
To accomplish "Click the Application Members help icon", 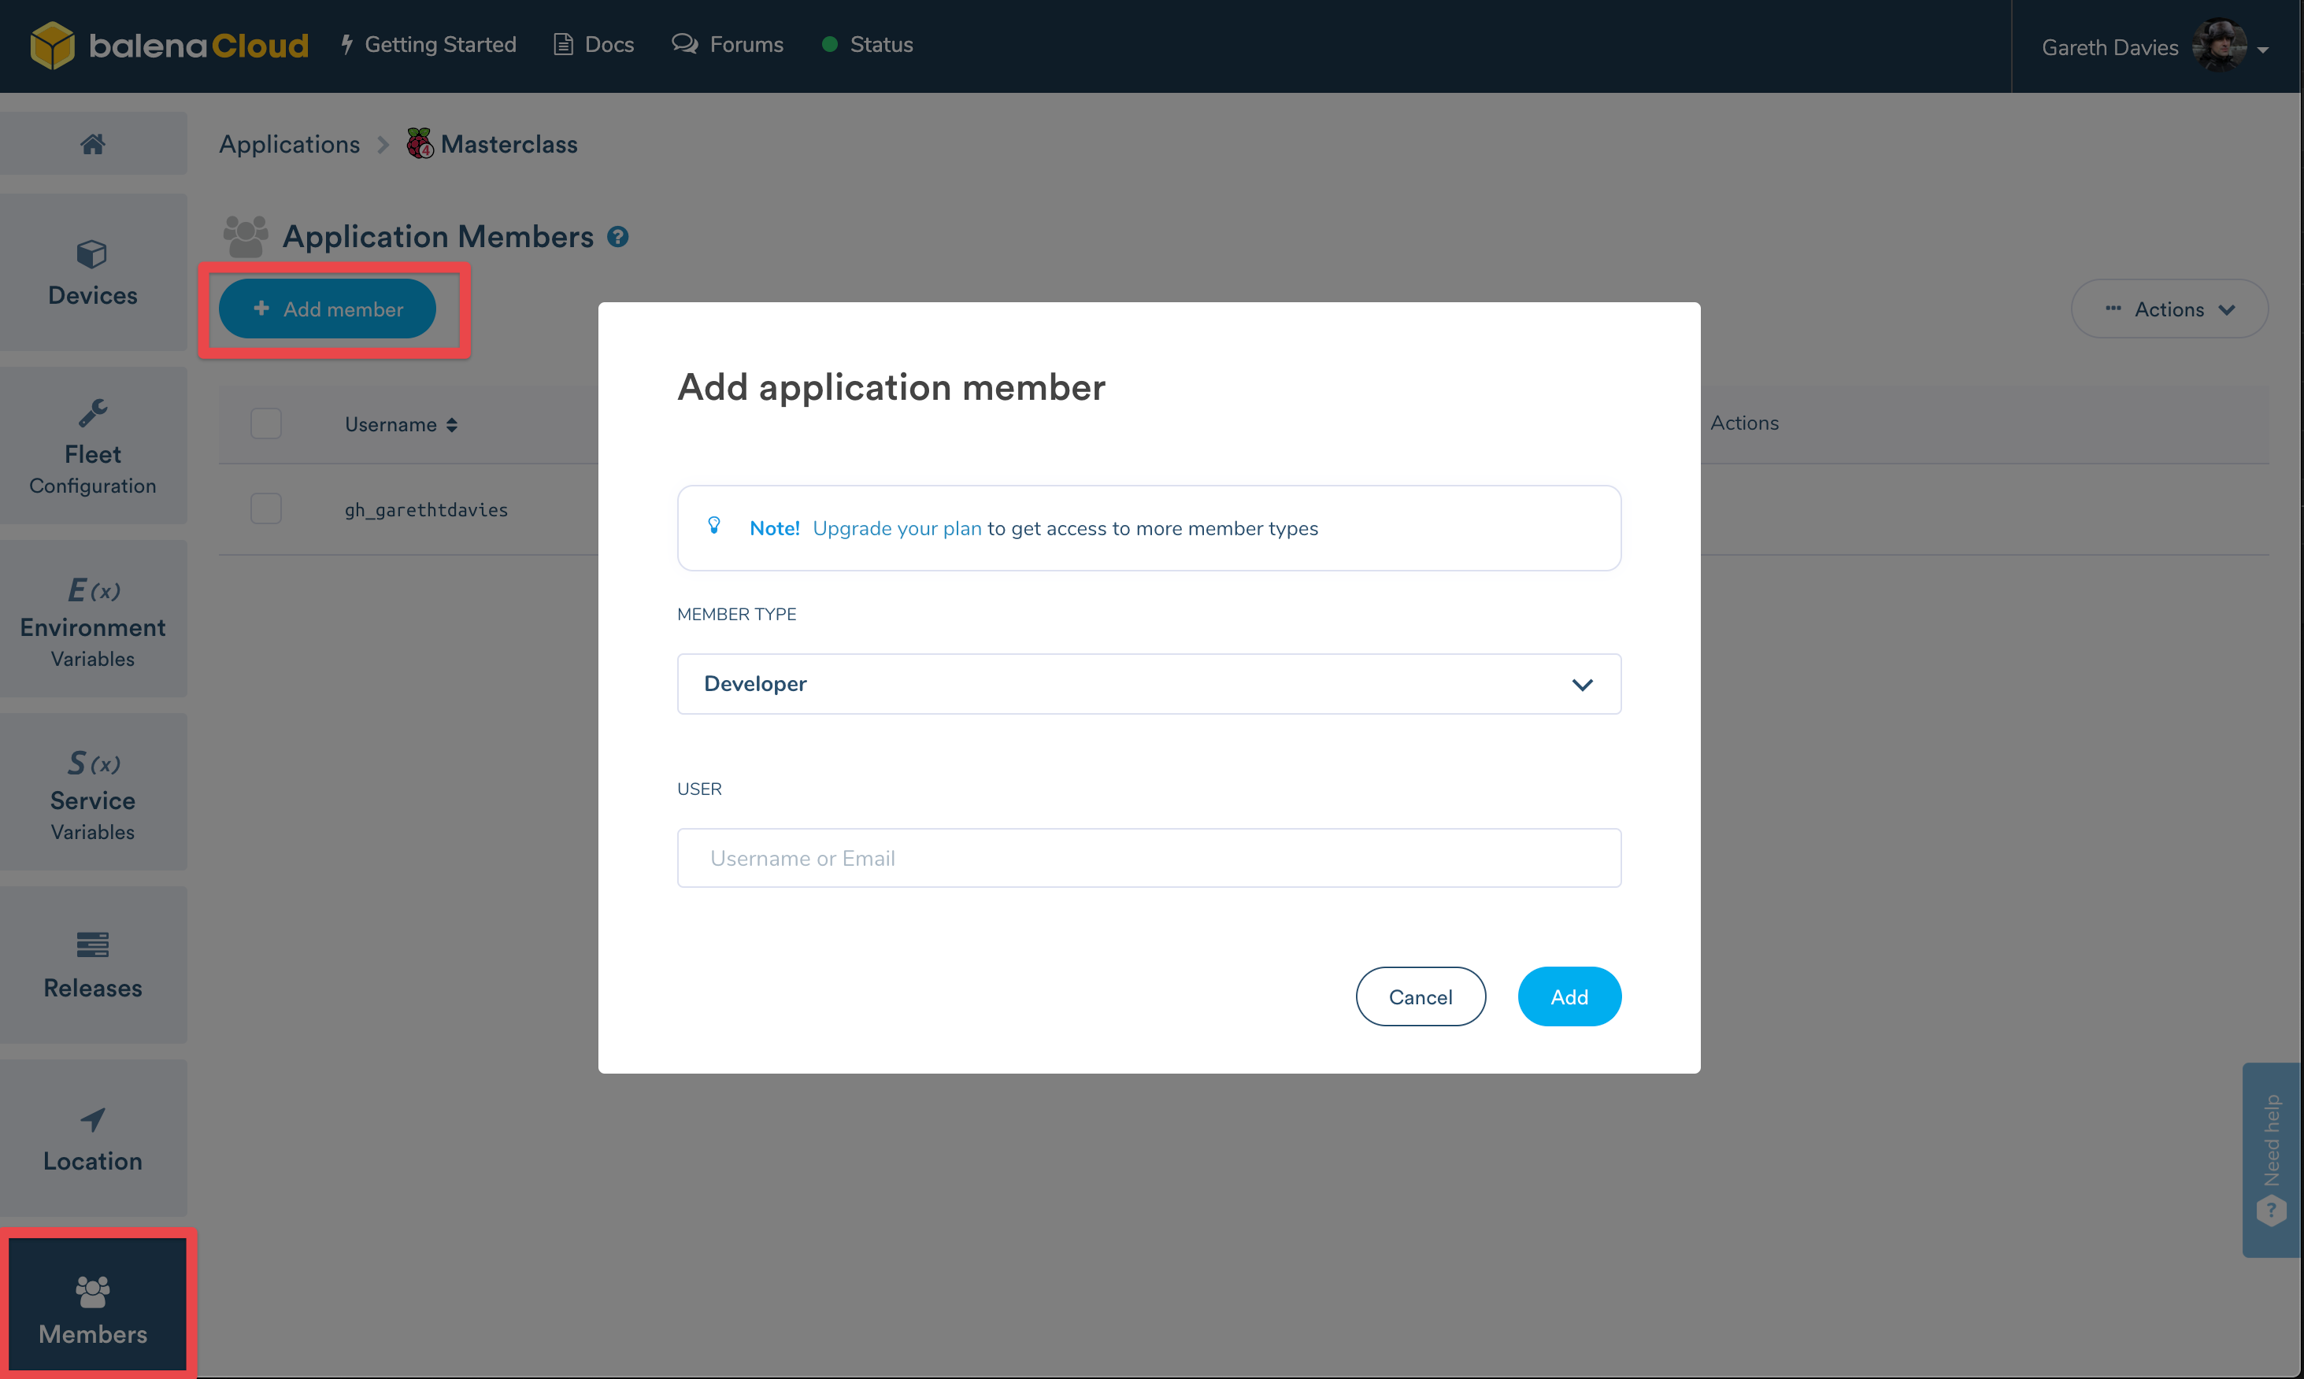I will pyautogui.click(x=618, y=237).
